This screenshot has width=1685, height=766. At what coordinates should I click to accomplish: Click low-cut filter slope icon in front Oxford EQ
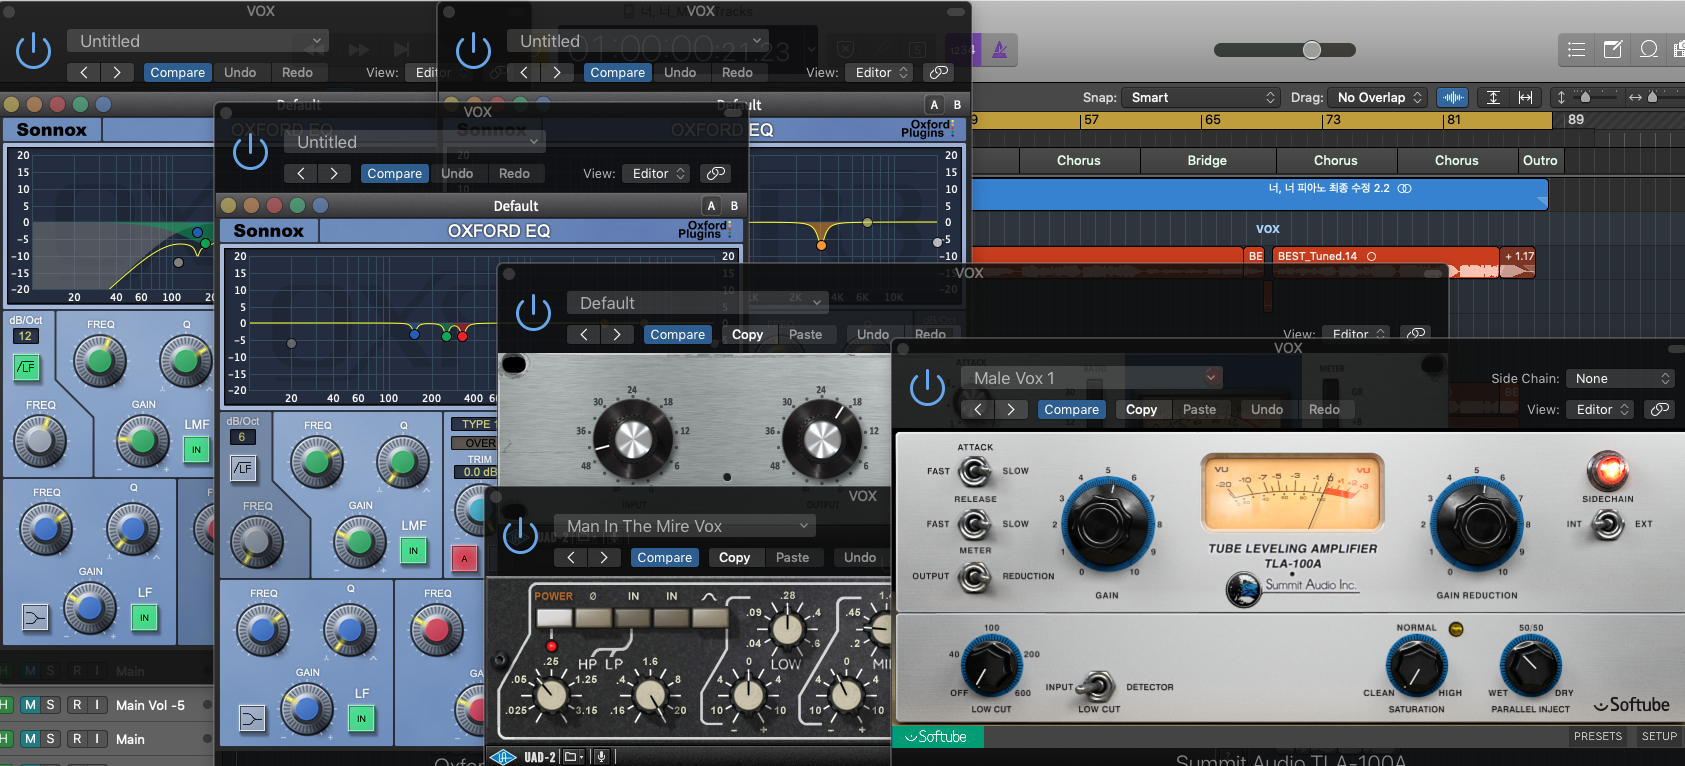pos(243,468)
